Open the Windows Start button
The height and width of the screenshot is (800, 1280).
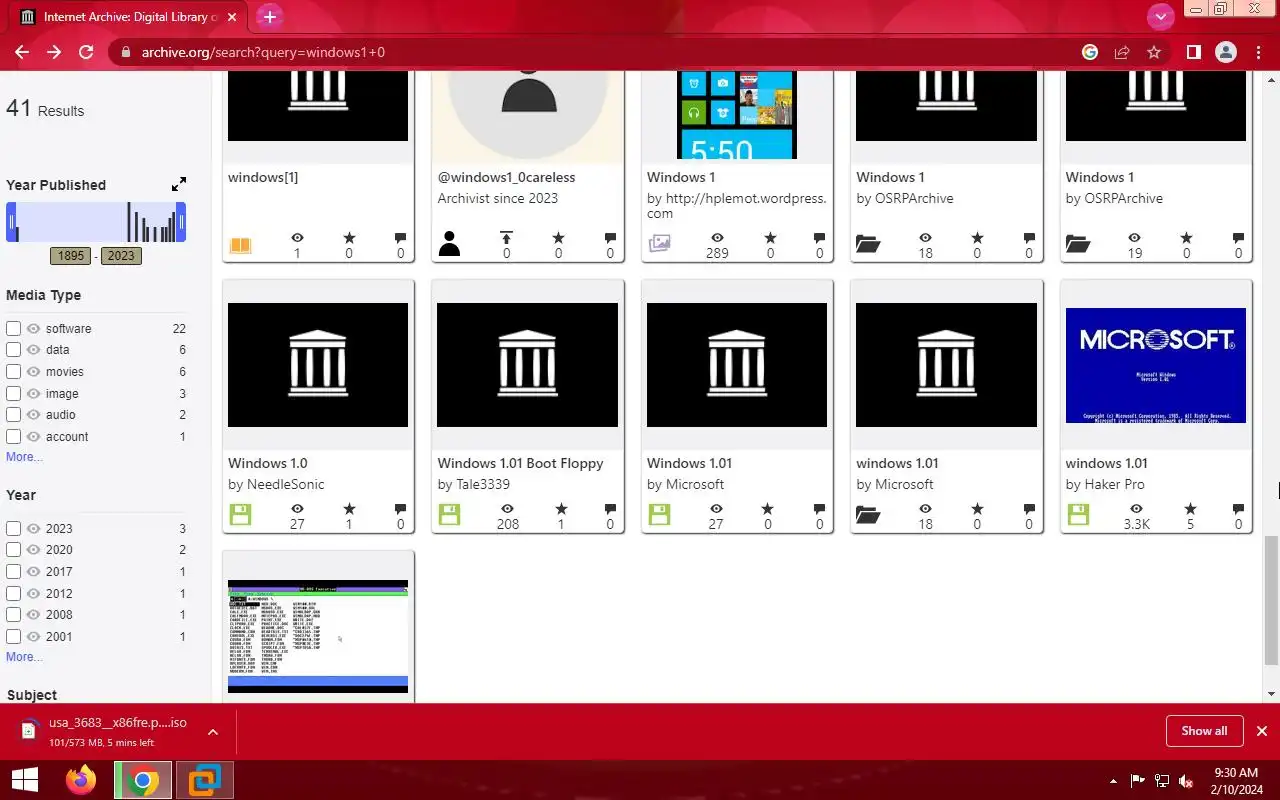click(24, 780)
